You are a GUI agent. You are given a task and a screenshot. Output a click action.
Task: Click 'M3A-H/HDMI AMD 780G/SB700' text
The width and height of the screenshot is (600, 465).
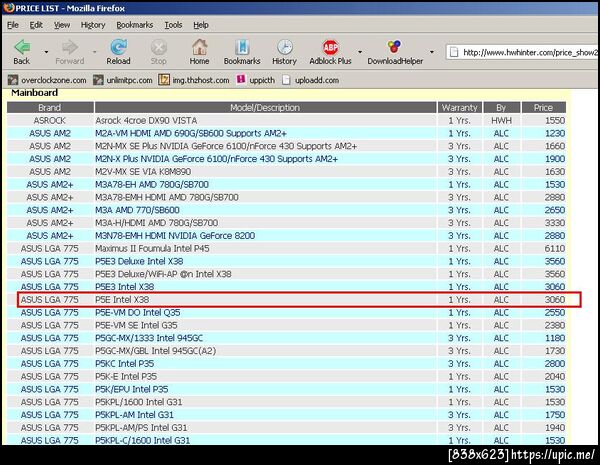tap(157, 223)
